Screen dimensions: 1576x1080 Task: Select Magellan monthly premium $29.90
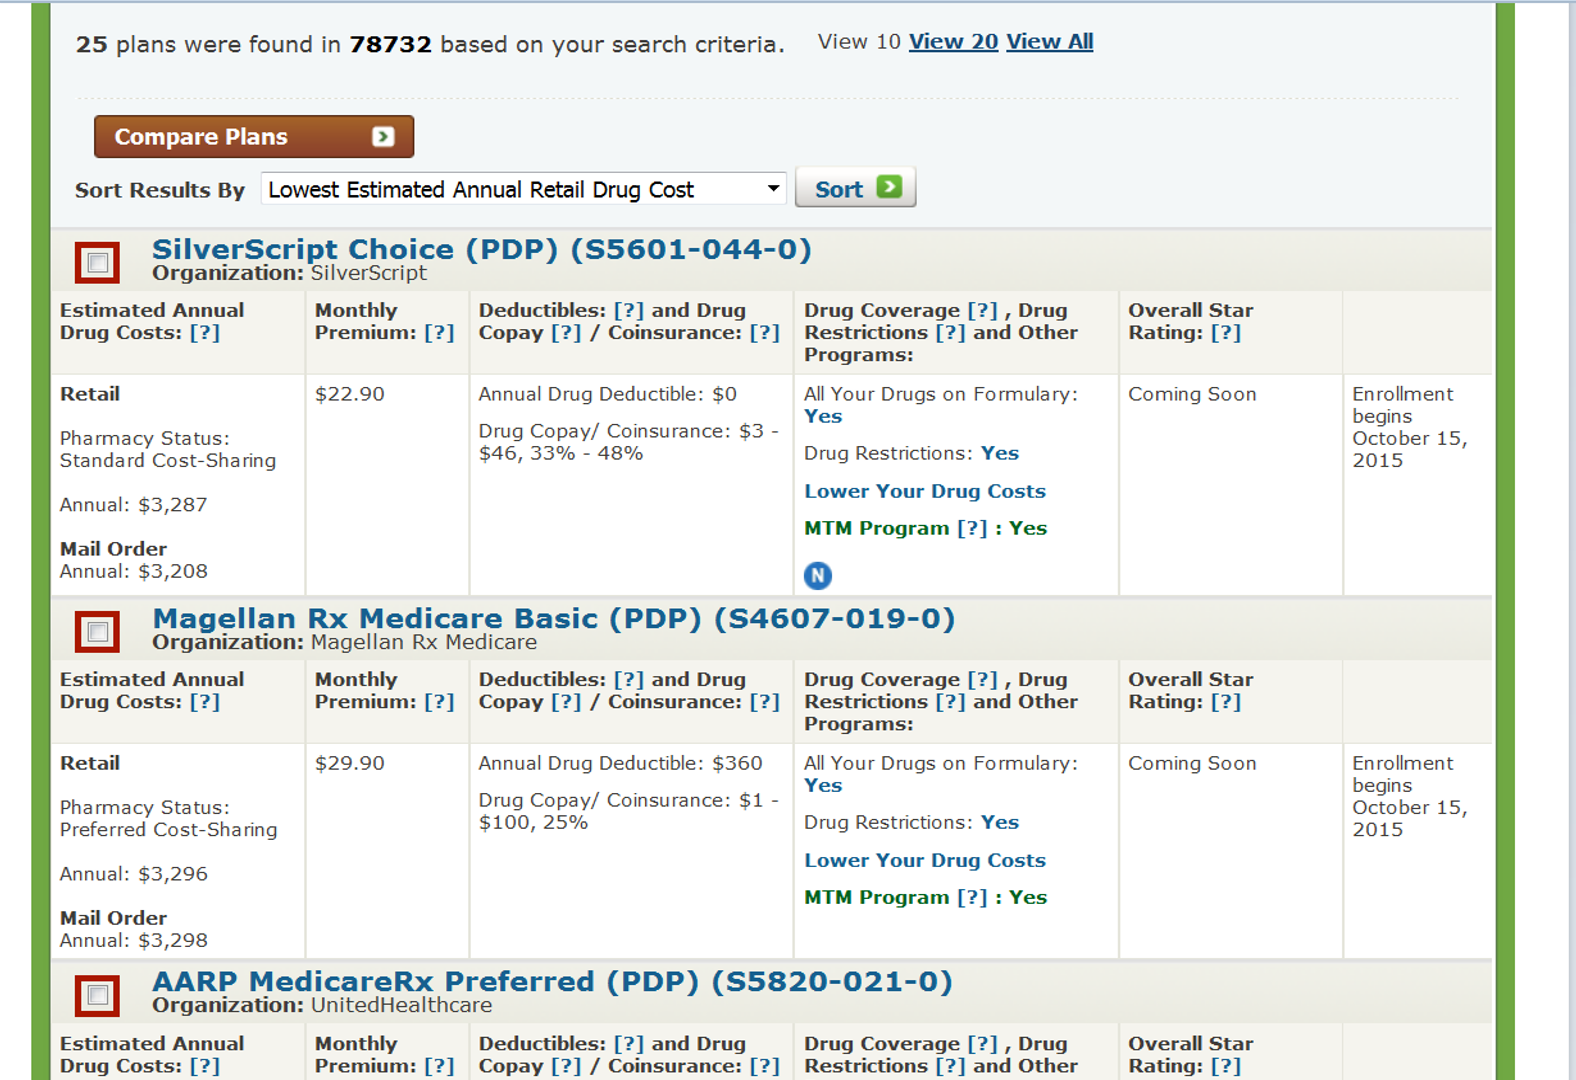(x=350, y=763)
